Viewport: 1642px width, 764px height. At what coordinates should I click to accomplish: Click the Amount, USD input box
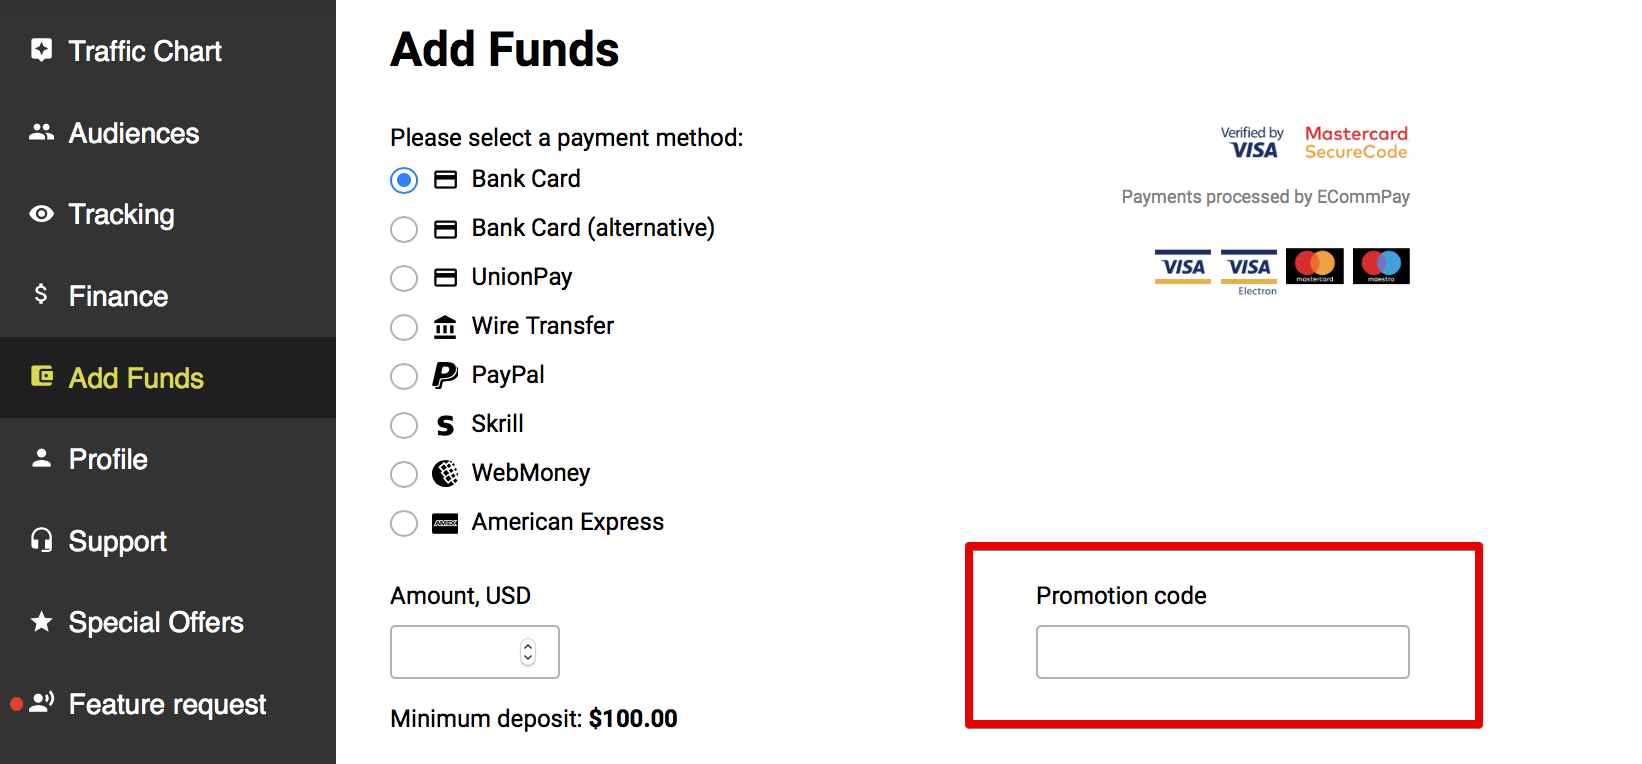(x=475, y=652)
